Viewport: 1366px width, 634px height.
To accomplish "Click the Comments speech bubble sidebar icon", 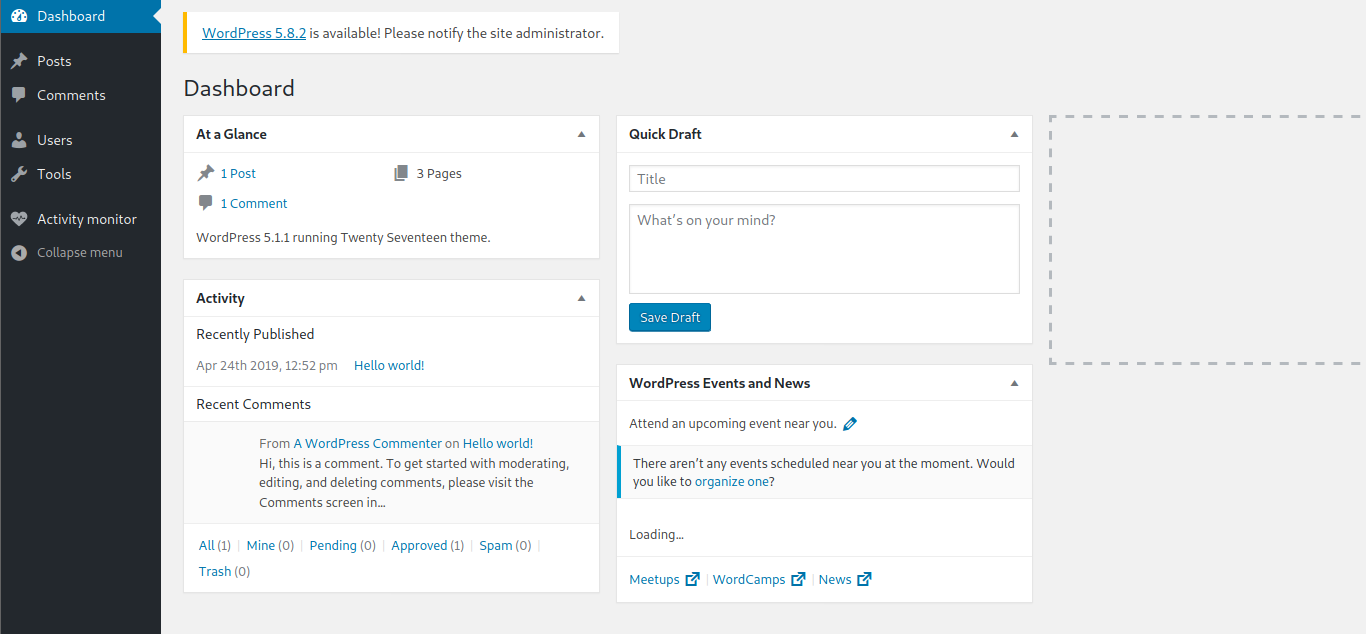I will (x=19, y=95).
